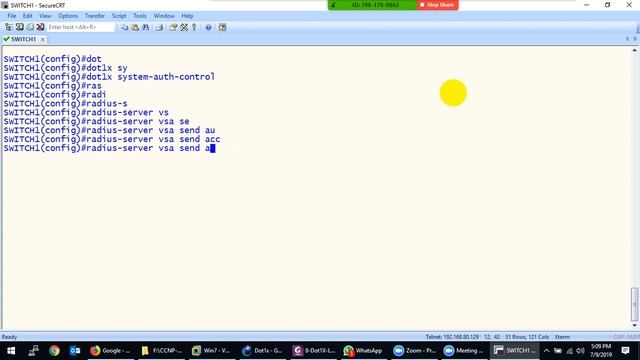Click the Quick Connect toolbar icon

(x=19, y=27)
